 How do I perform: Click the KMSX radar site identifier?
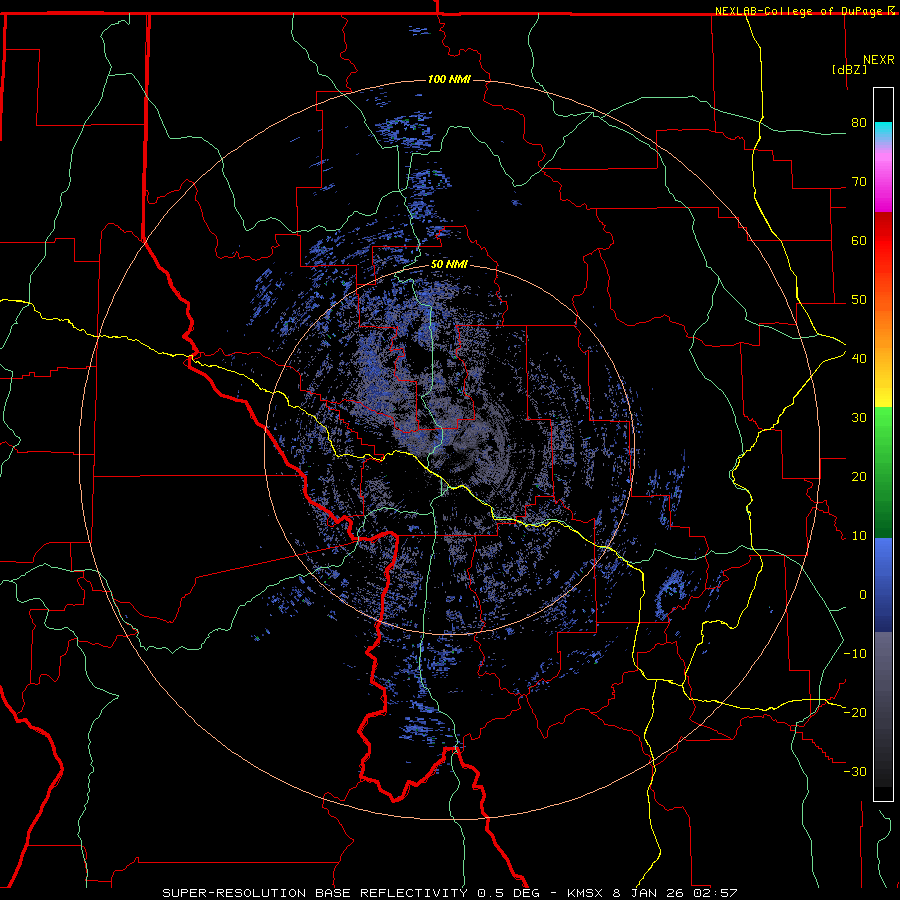coord(584,893)
